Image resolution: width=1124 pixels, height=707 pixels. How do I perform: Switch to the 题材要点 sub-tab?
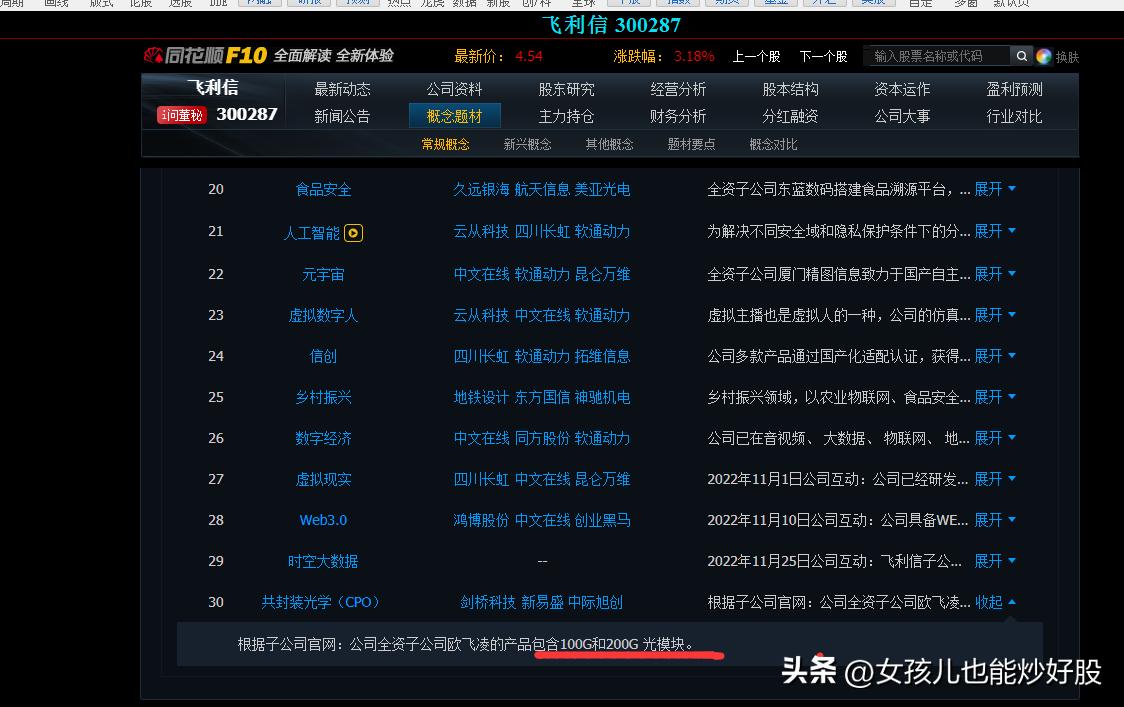click(x=691, y=144)
